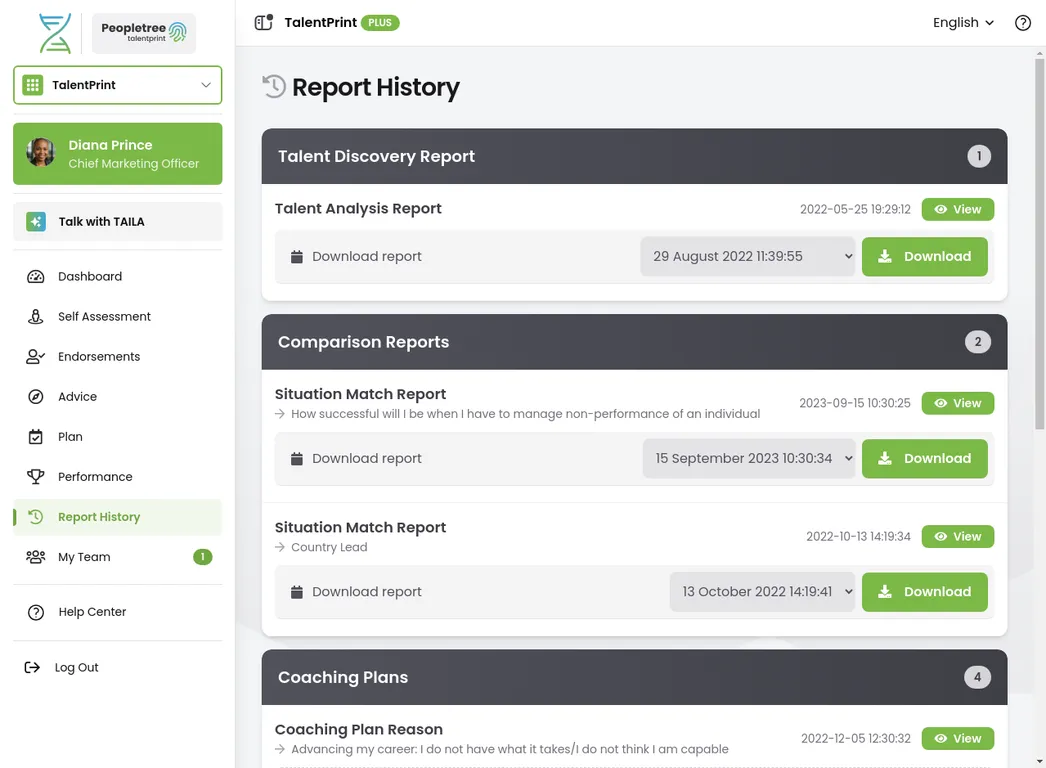
Task: Open the 29 August 2022 11:39:55 date dropdown
Action: (x=748, y=256)
